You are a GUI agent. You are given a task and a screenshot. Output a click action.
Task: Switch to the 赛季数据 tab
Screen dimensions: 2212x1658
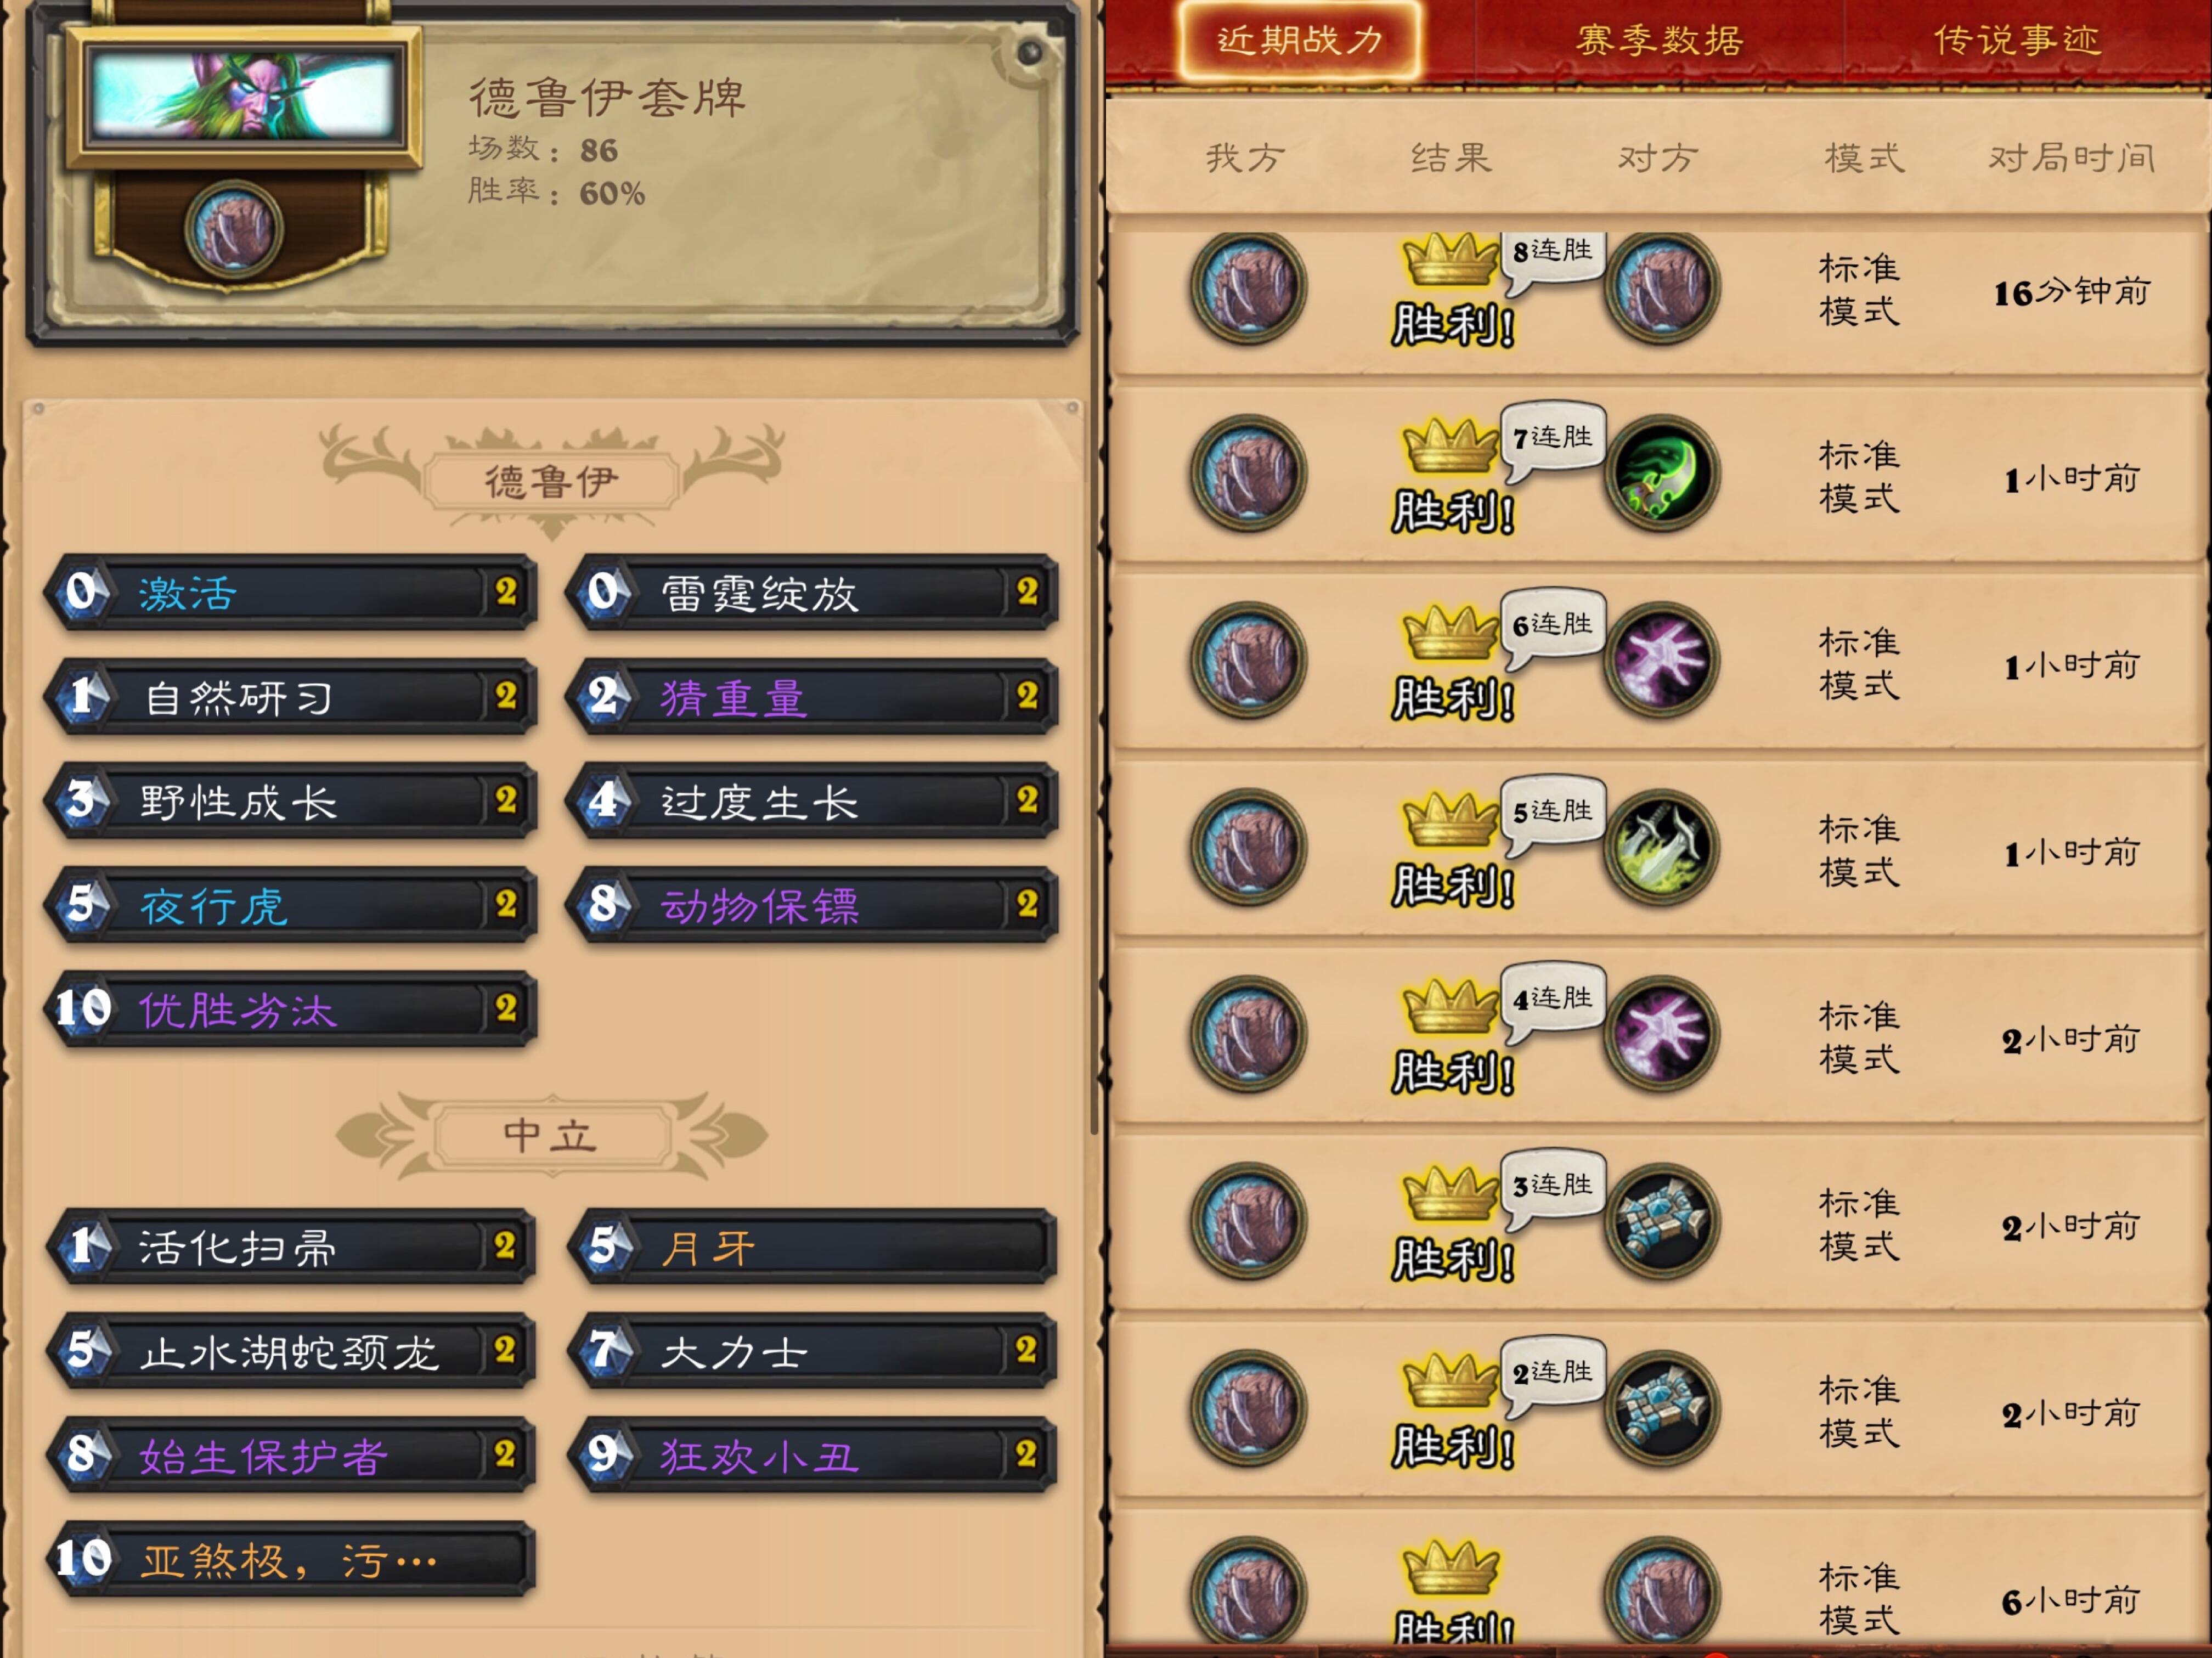click(1659, 40)
